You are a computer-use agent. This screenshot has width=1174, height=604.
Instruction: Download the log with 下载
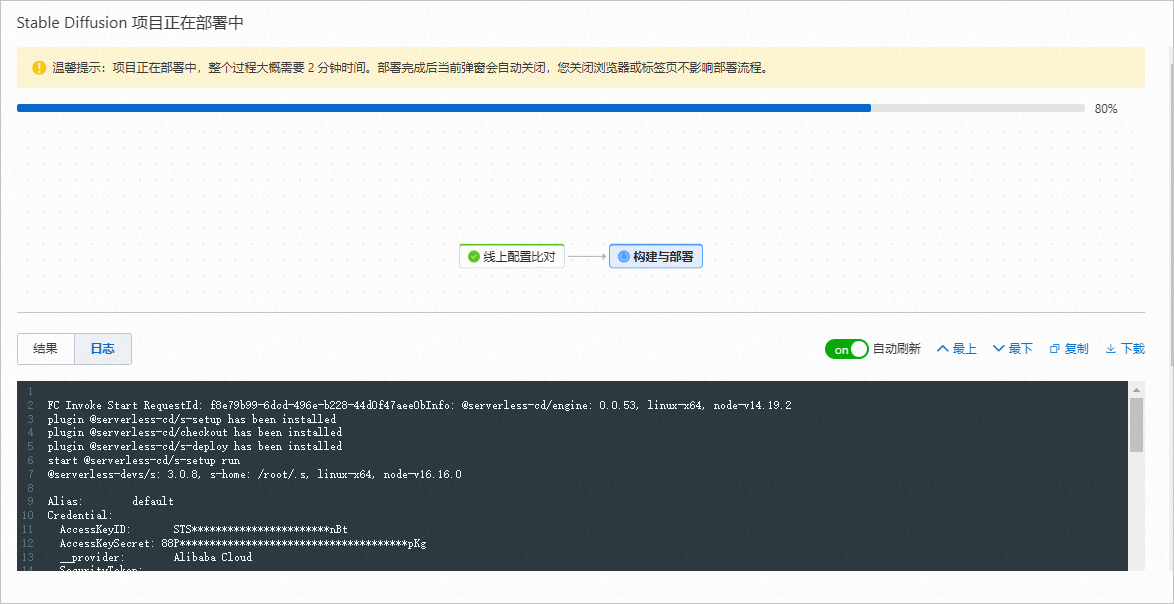pyautogui.click(x=1125, y=350)
